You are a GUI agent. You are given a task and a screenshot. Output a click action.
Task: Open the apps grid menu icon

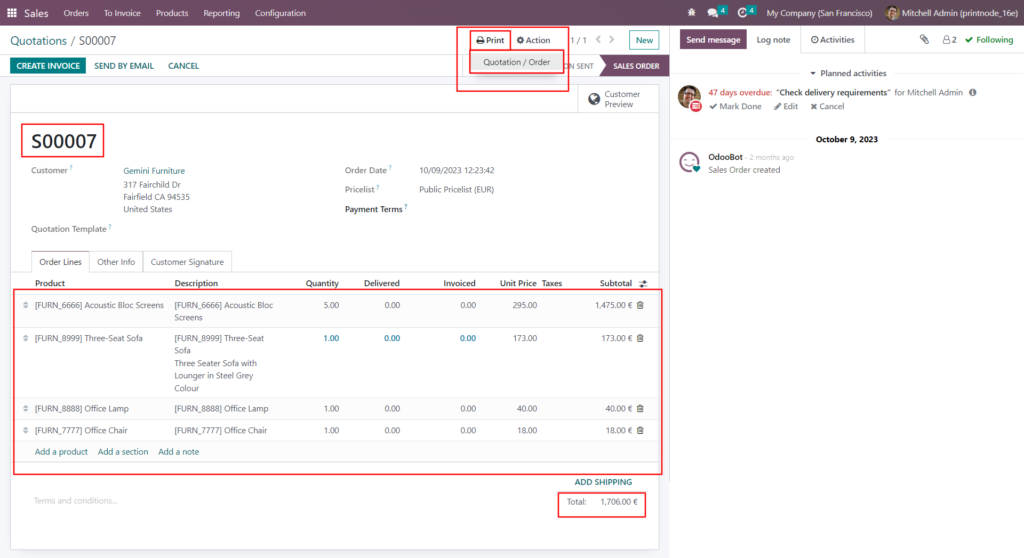click(12, 13)
